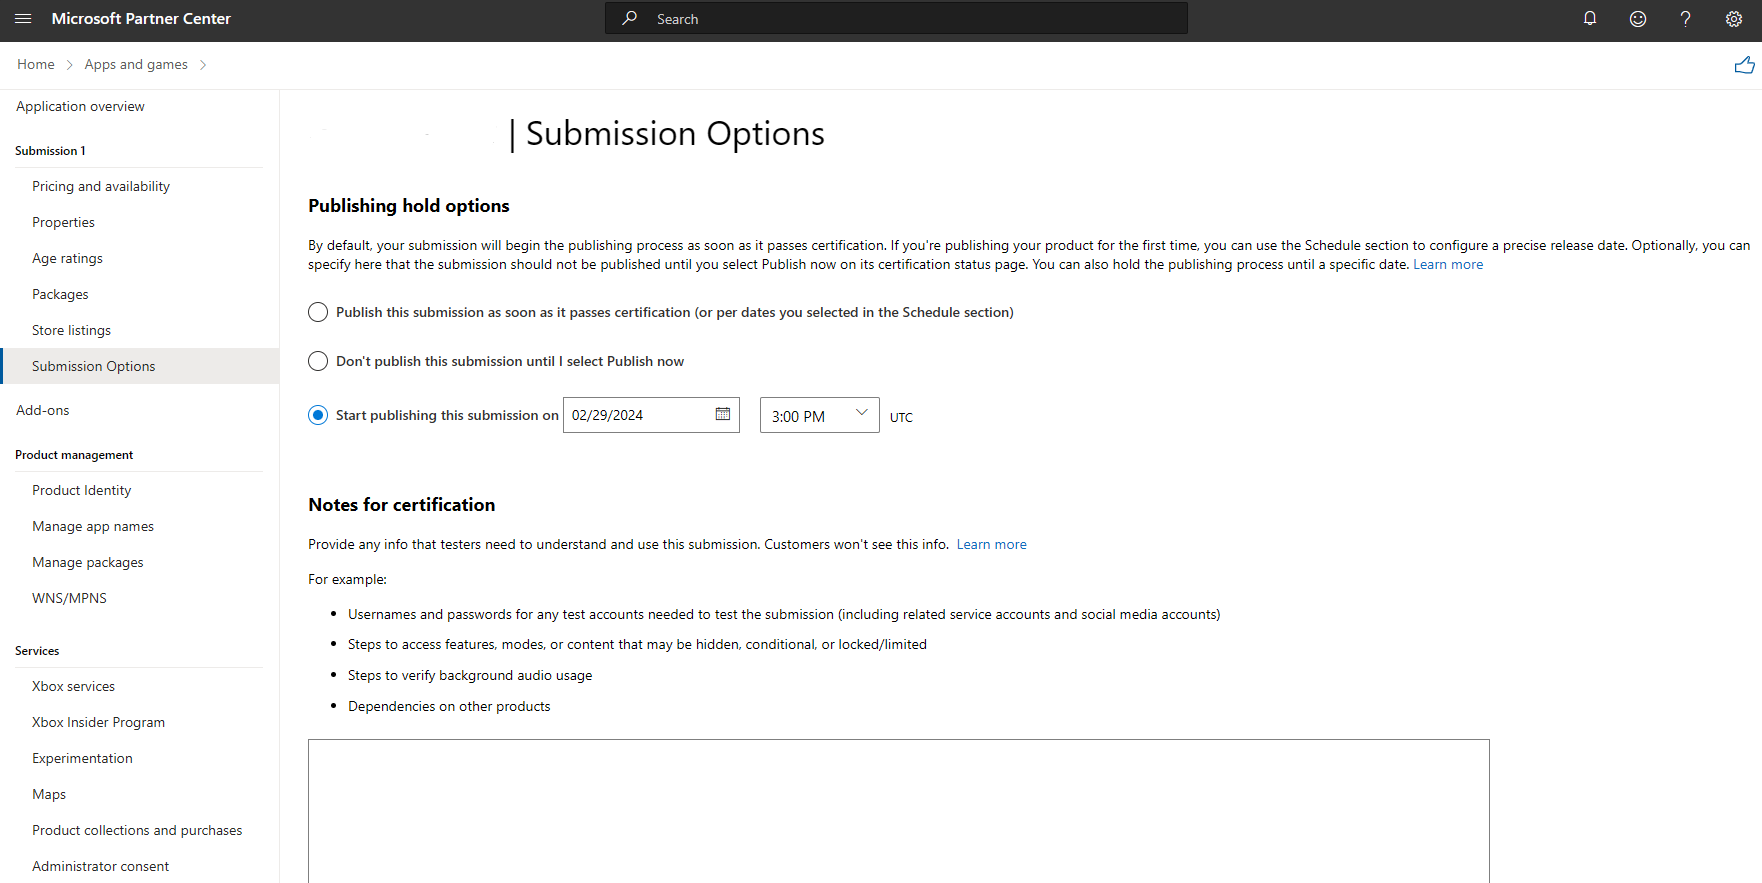Open the hamburger navigation menu
The width and height of the screenshot is (1762, 883).
tap(23, 19)
